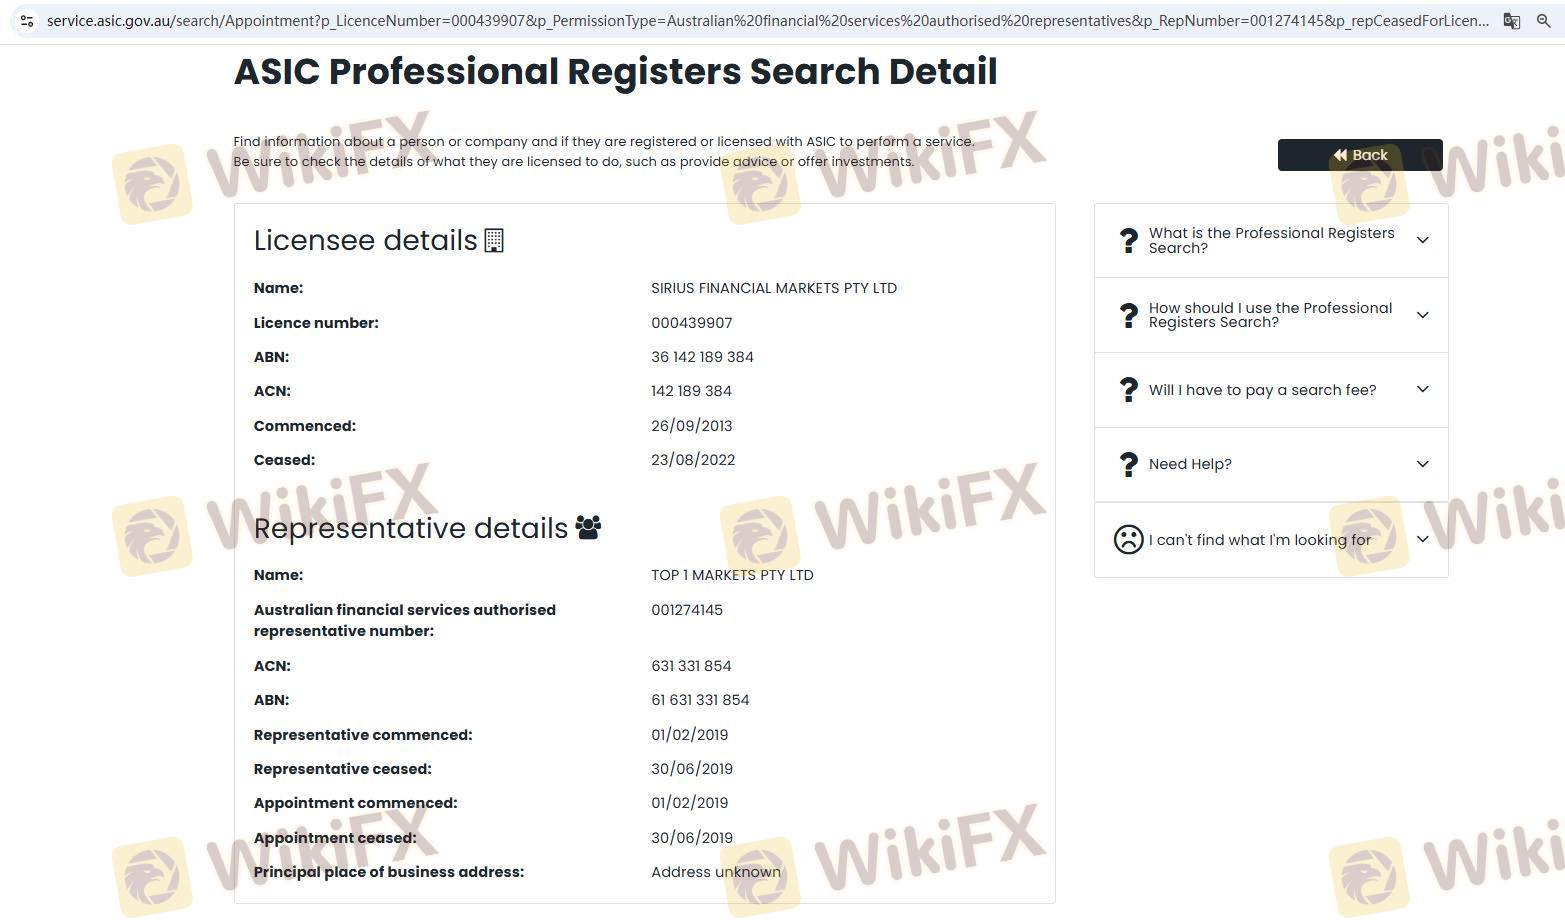The image size is (1565, 920).
Task: Click the browser URL address field
Action: (760, 20)
